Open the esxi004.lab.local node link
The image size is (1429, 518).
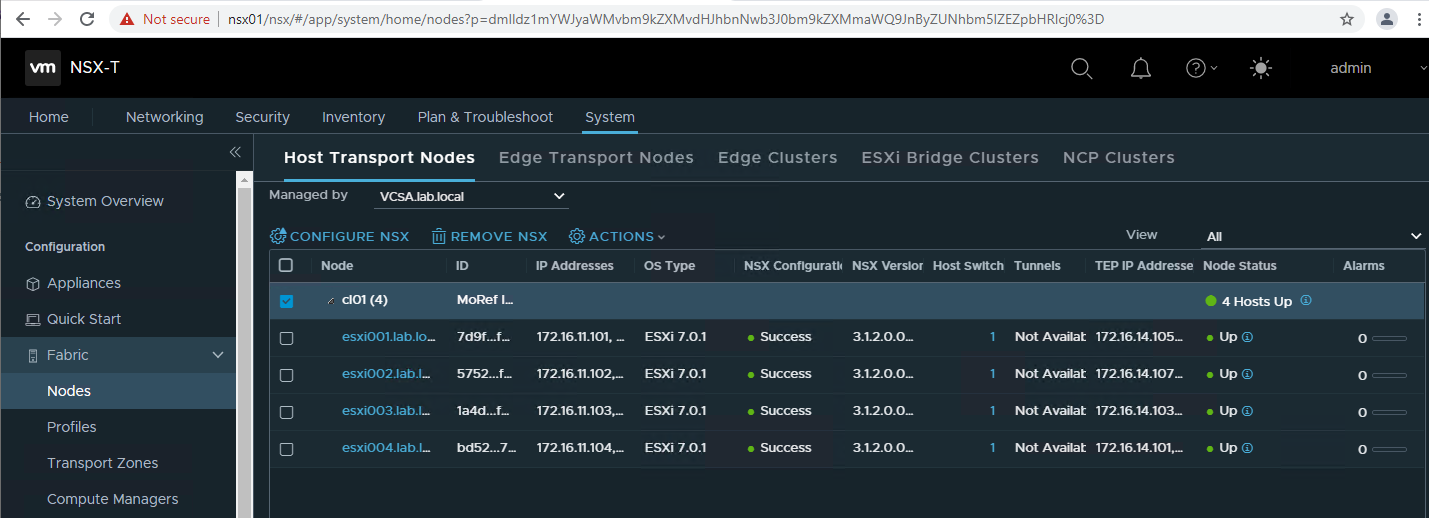[385, 448]
